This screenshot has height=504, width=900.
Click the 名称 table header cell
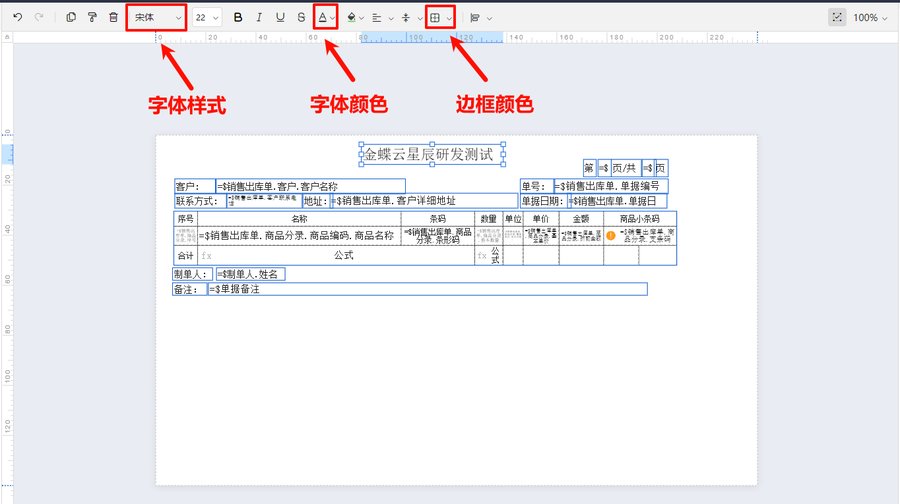299,219
